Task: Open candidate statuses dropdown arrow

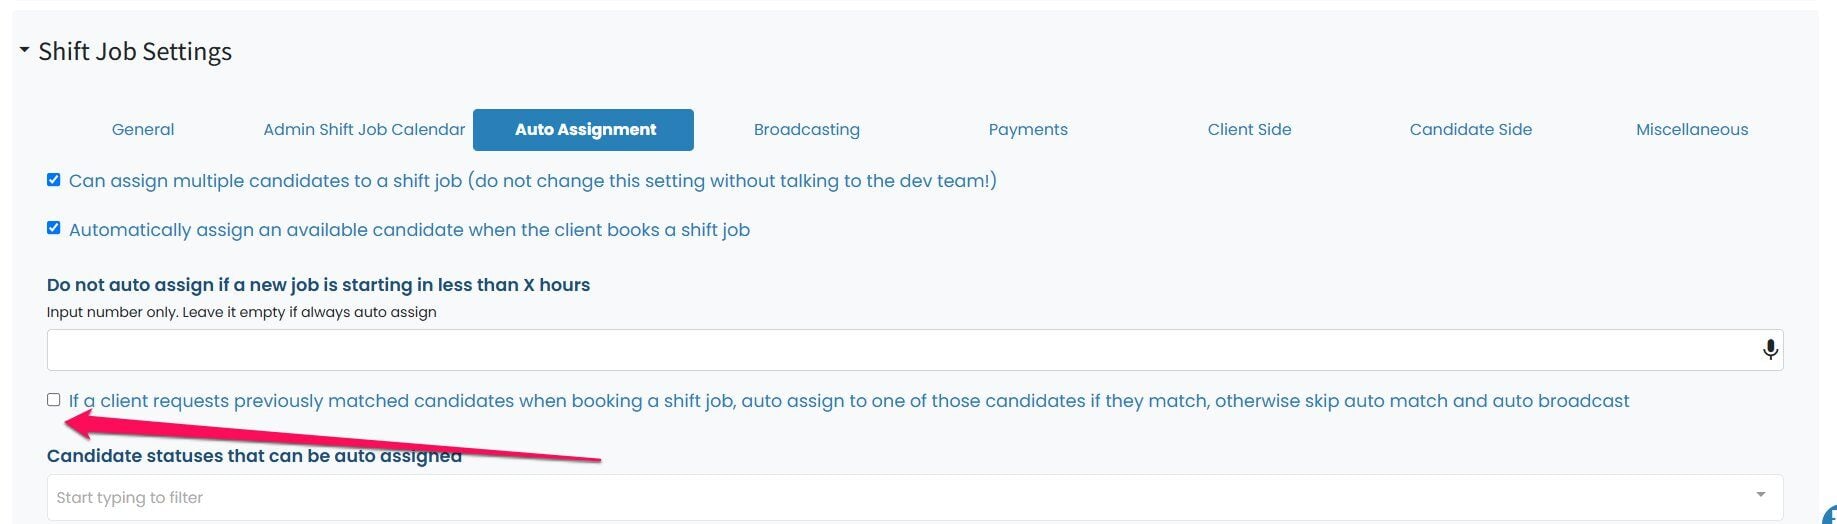Action: click(x=1760, y=495)
